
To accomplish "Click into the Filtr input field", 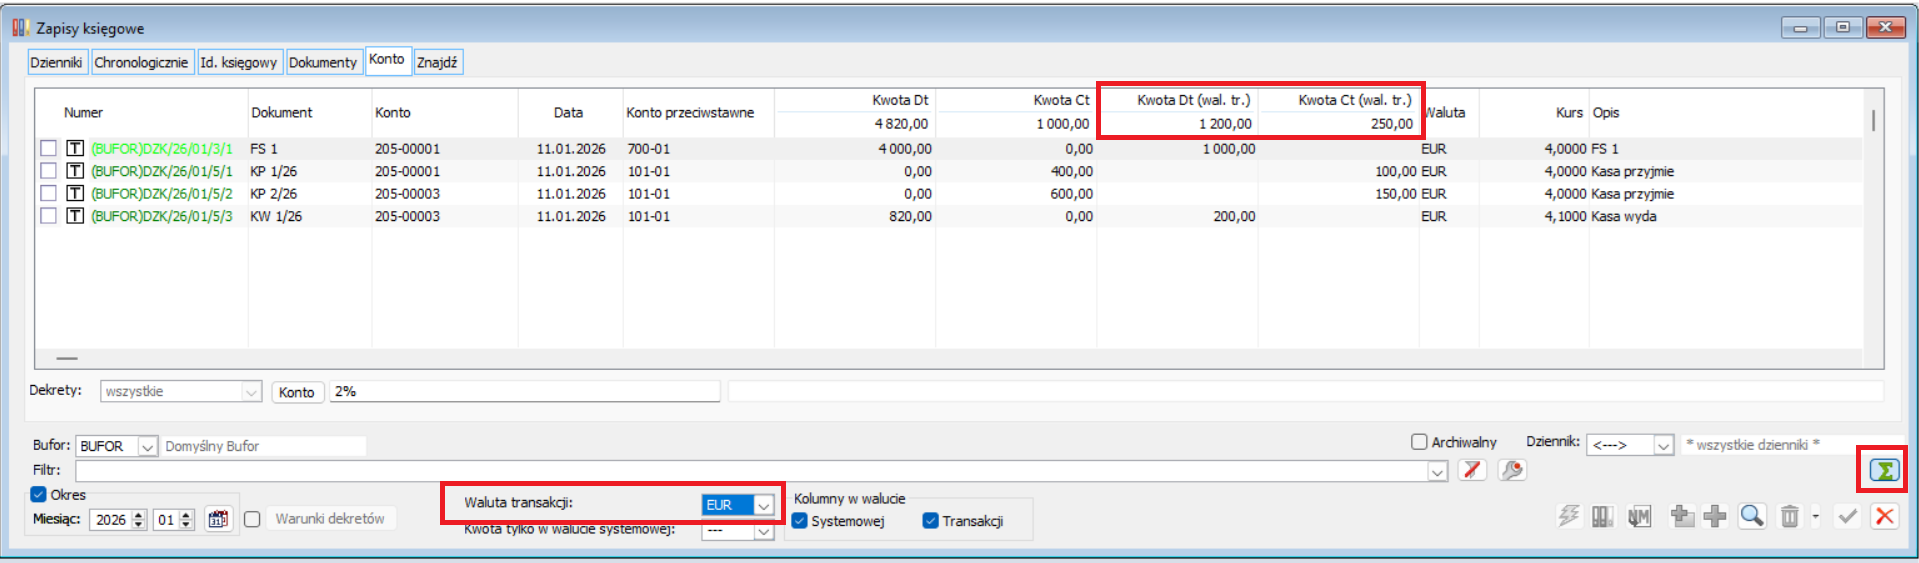I will click(x=750, y=470).
